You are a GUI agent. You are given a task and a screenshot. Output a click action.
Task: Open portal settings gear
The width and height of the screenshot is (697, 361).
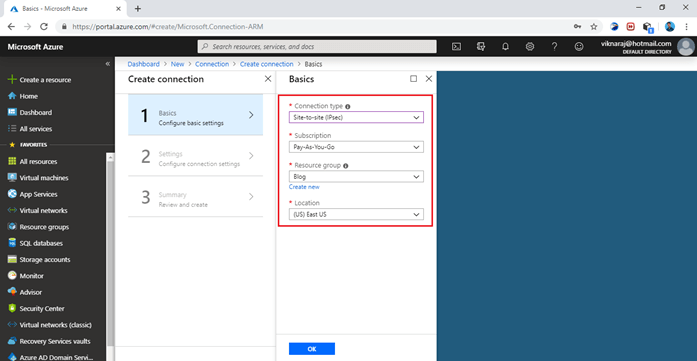[x=529, y=46]
